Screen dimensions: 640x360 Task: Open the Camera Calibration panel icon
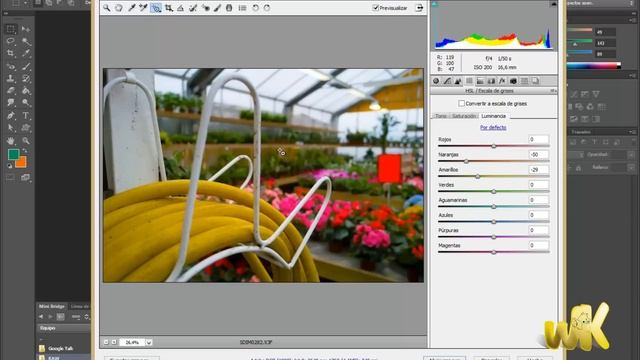click(x=513, y=81)
